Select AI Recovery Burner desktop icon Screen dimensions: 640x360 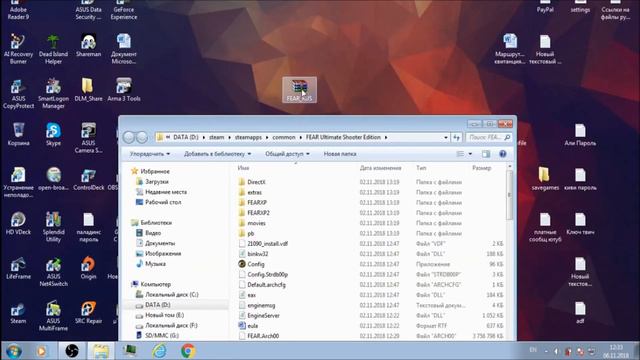(18, 49)
